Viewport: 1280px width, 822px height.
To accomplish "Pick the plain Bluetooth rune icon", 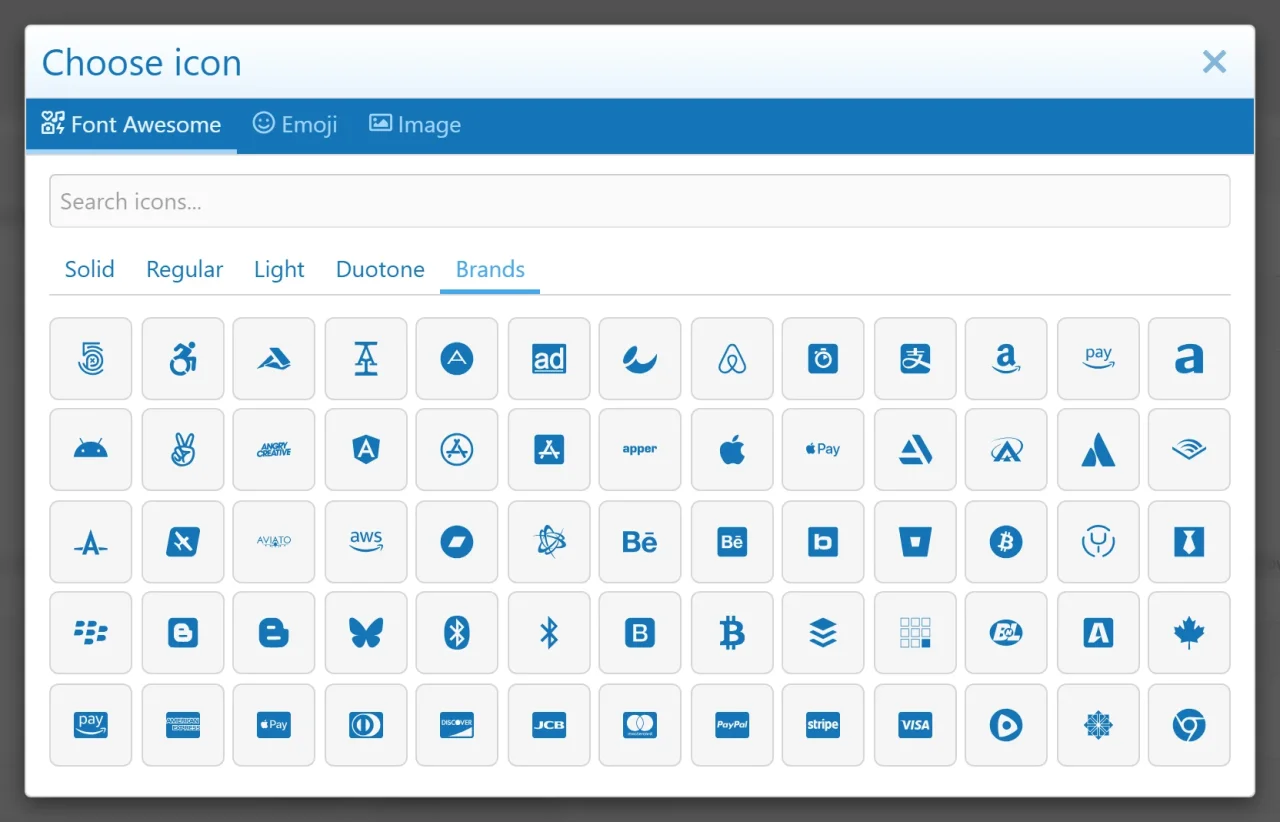I will pyautogui.click(x=548, y=632).
